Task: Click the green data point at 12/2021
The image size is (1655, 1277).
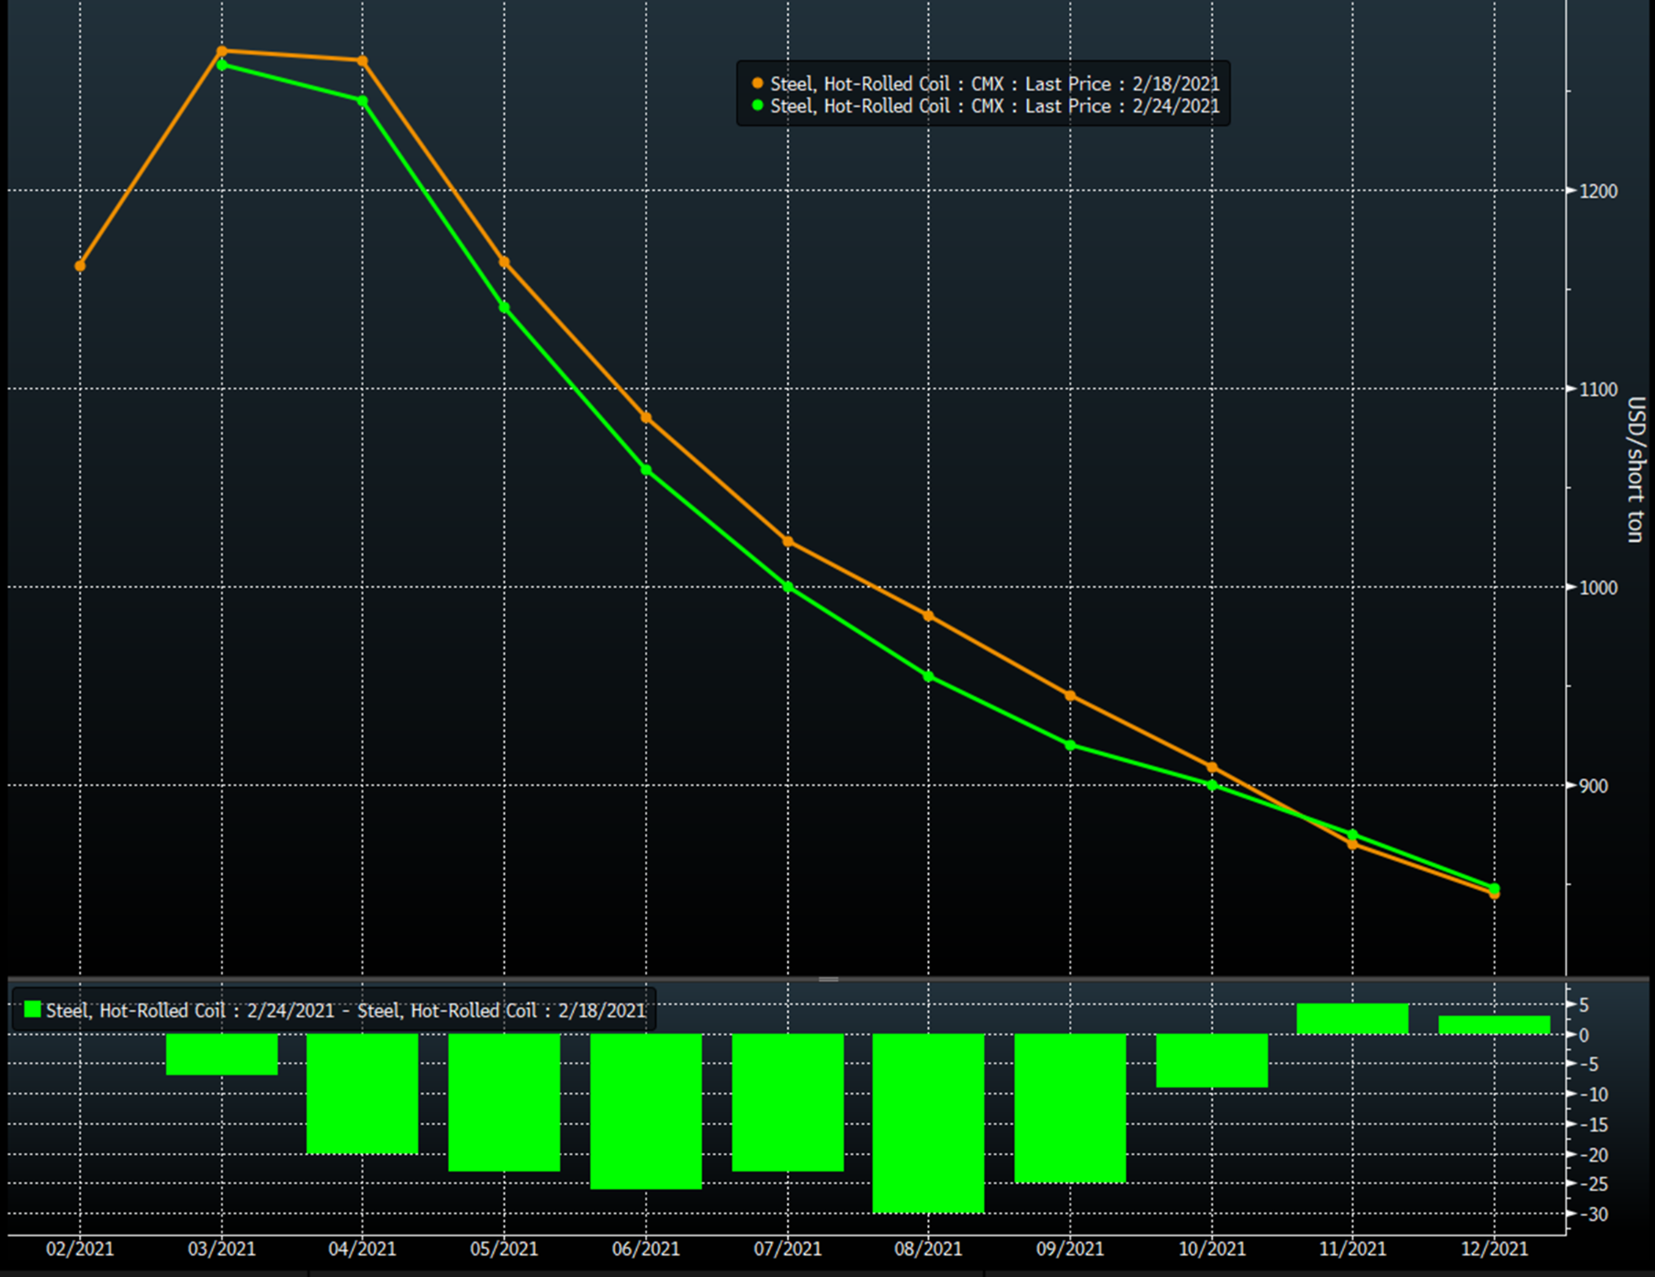Action: 1495,888
